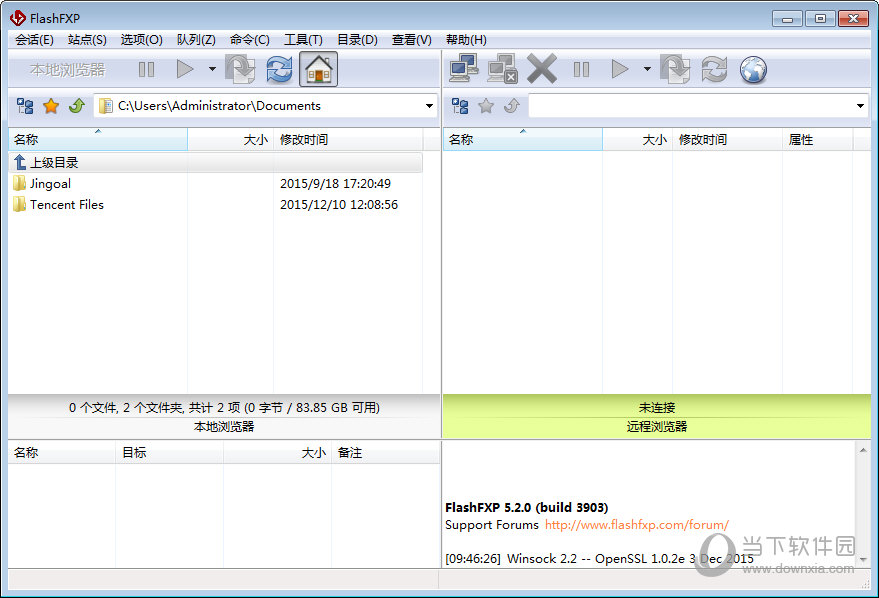The width and height of the screenshot is (879, 598).
Task: Click queue 大小 column header
Action: click(x=277, y=453)
